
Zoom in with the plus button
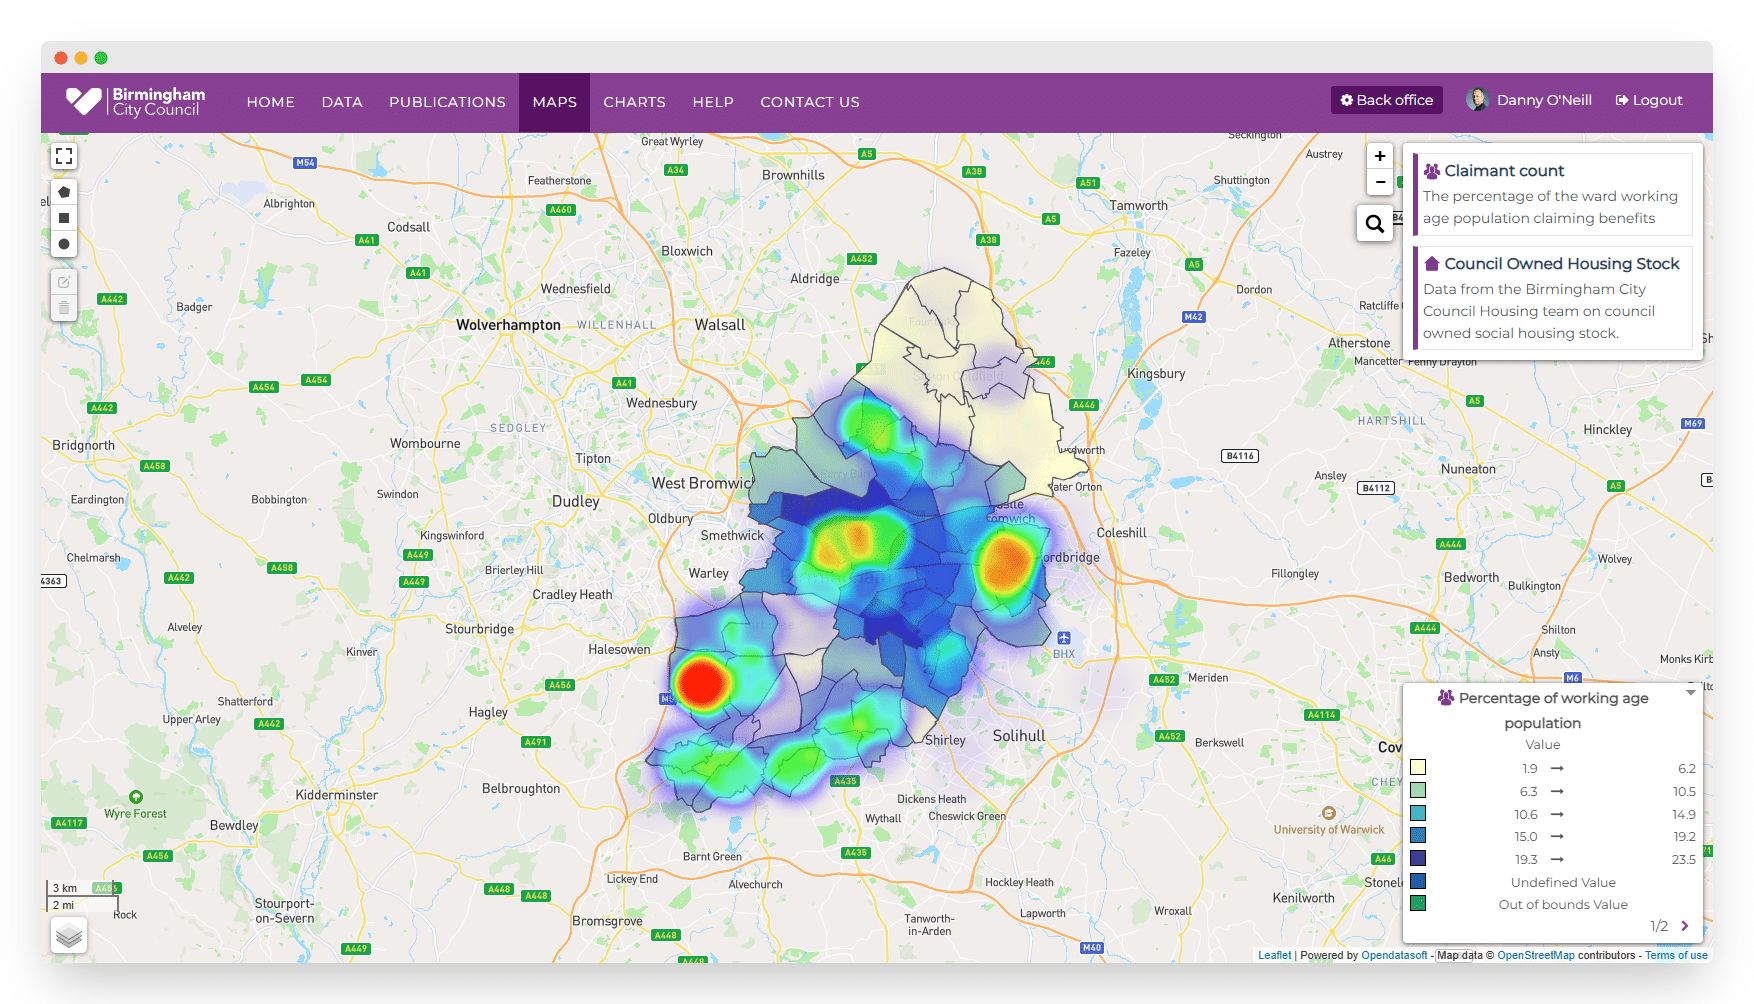coord(1380,156)
